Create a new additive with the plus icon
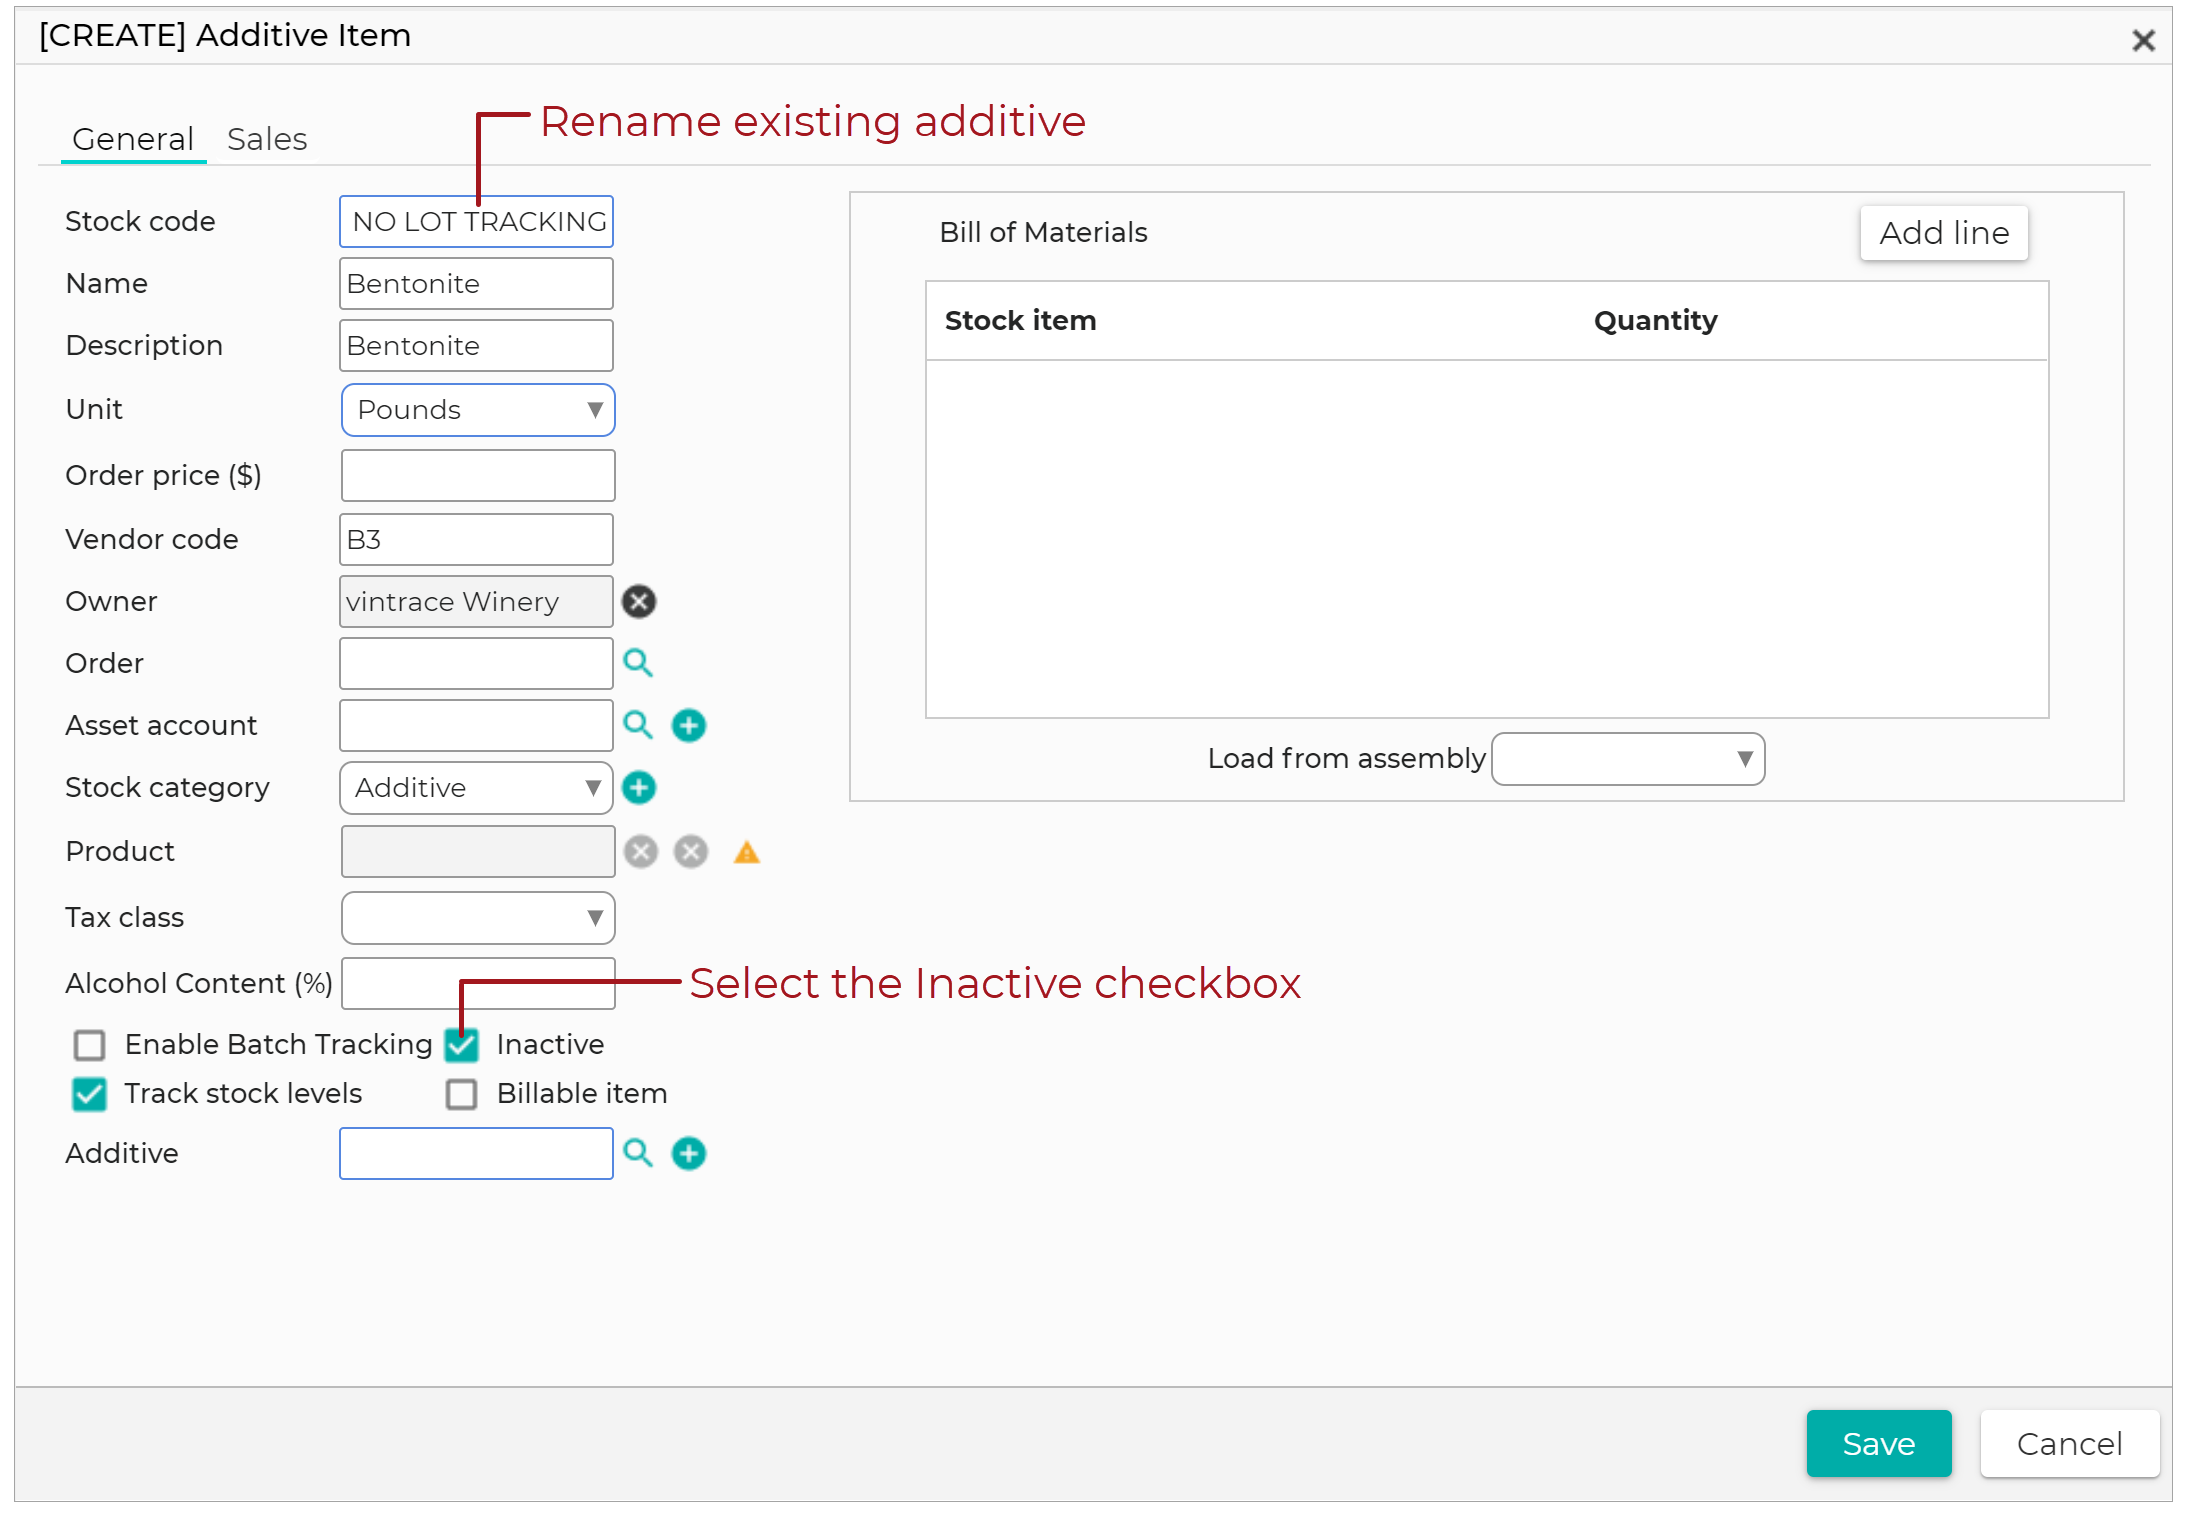This screenshot has height=1516, width=2187. click(689, 1153)
